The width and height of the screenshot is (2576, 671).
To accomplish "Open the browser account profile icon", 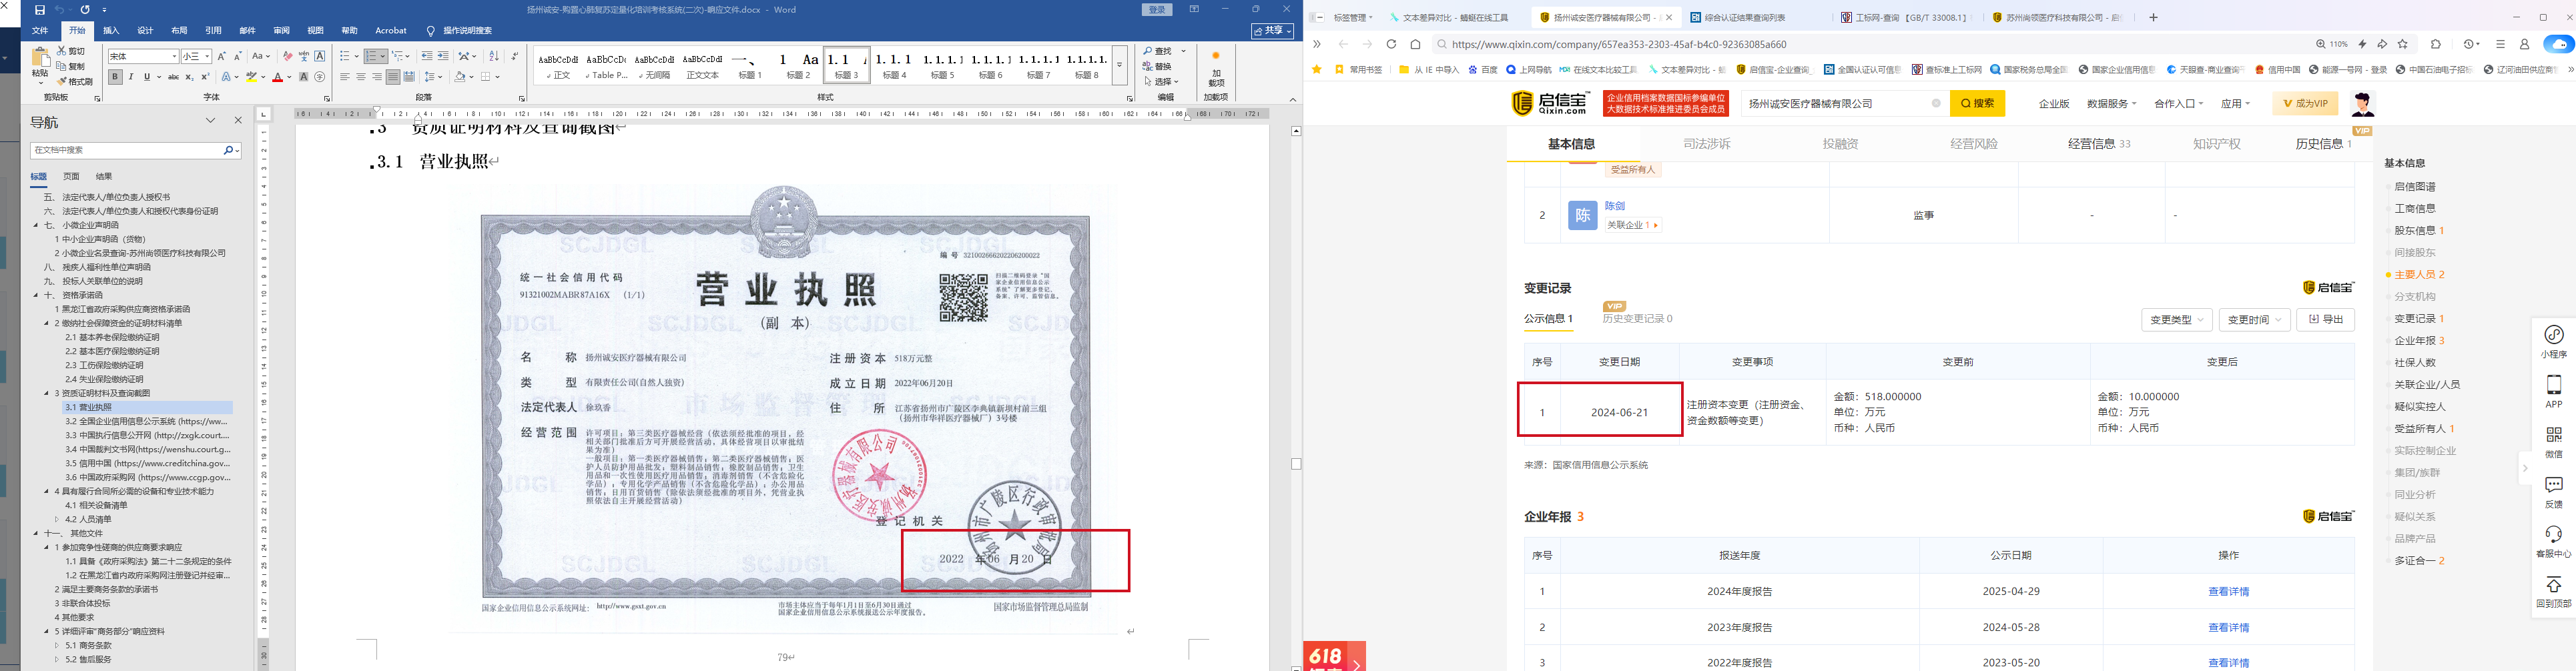I will 2524,44.
